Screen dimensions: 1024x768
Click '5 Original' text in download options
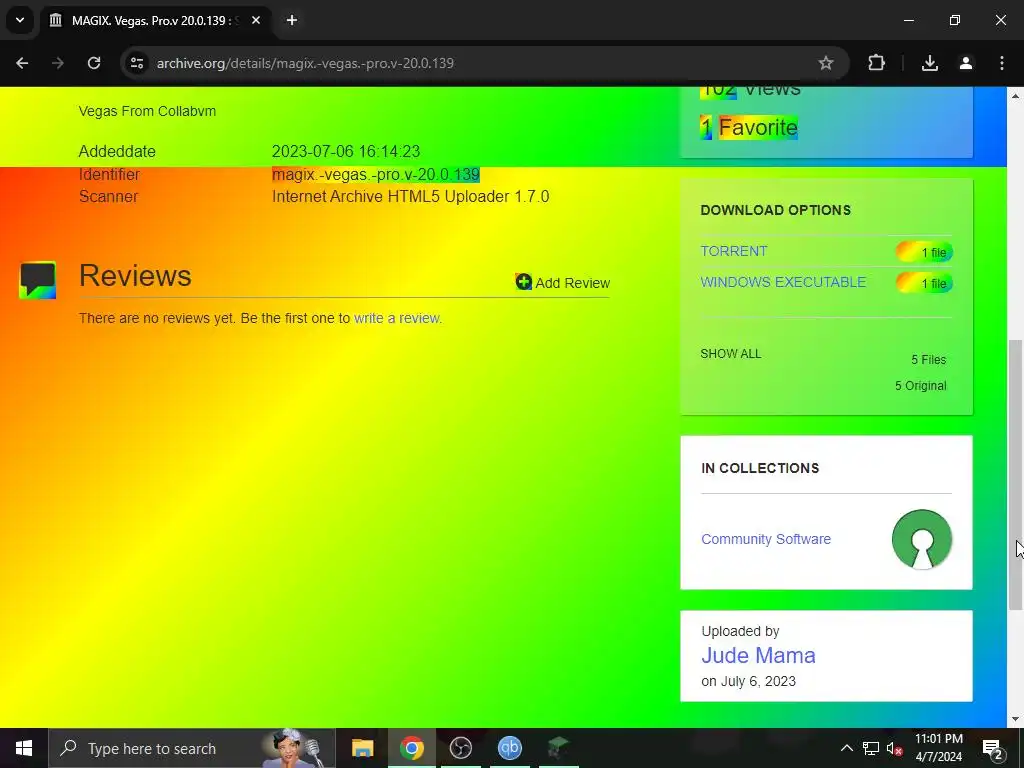[x=920, y=386]
